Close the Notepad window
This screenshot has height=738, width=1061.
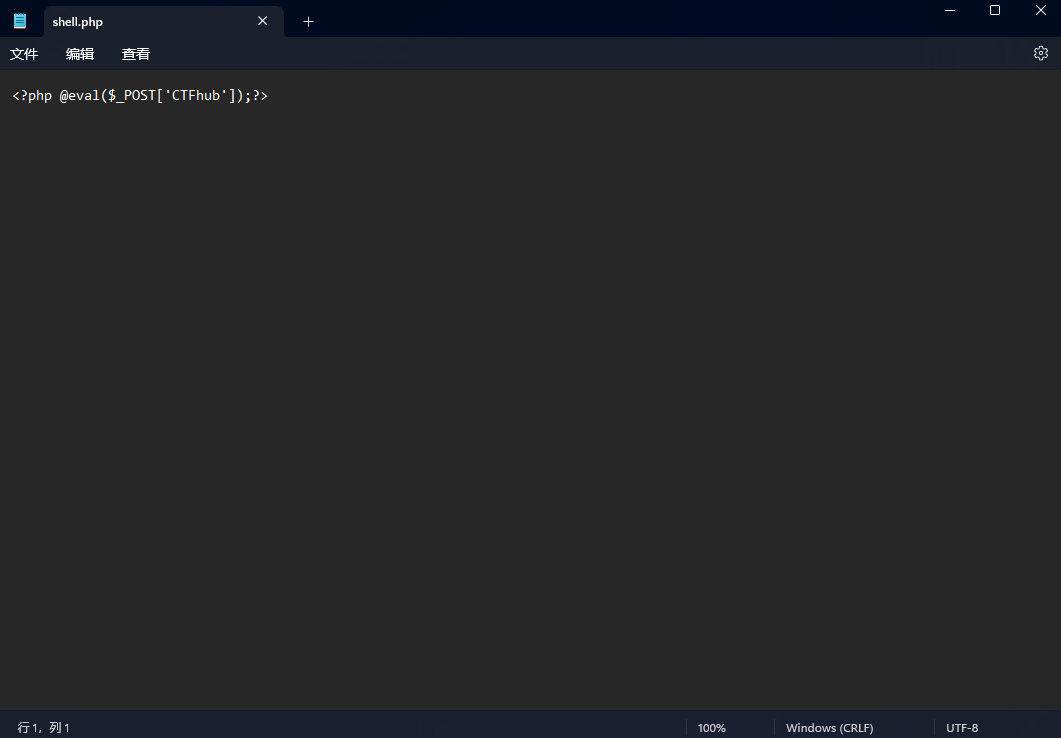coord(1041,10)
